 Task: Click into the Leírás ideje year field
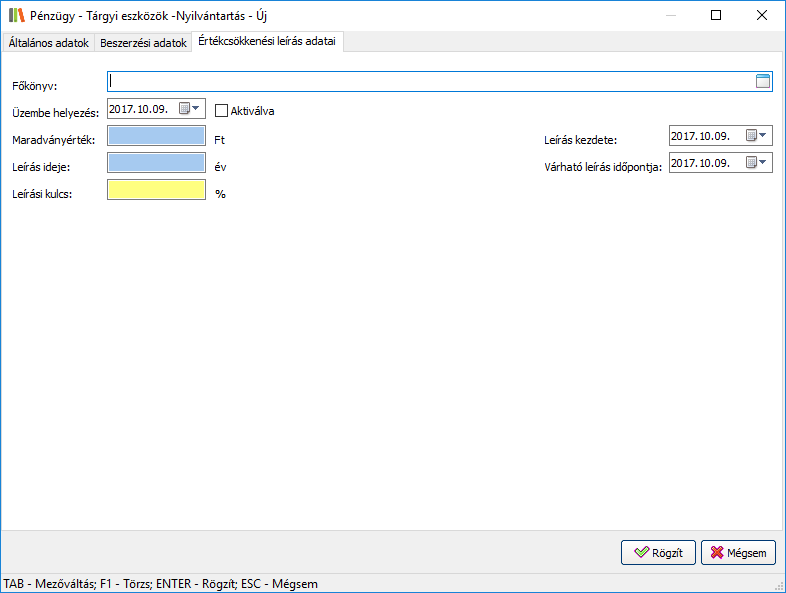156,163
